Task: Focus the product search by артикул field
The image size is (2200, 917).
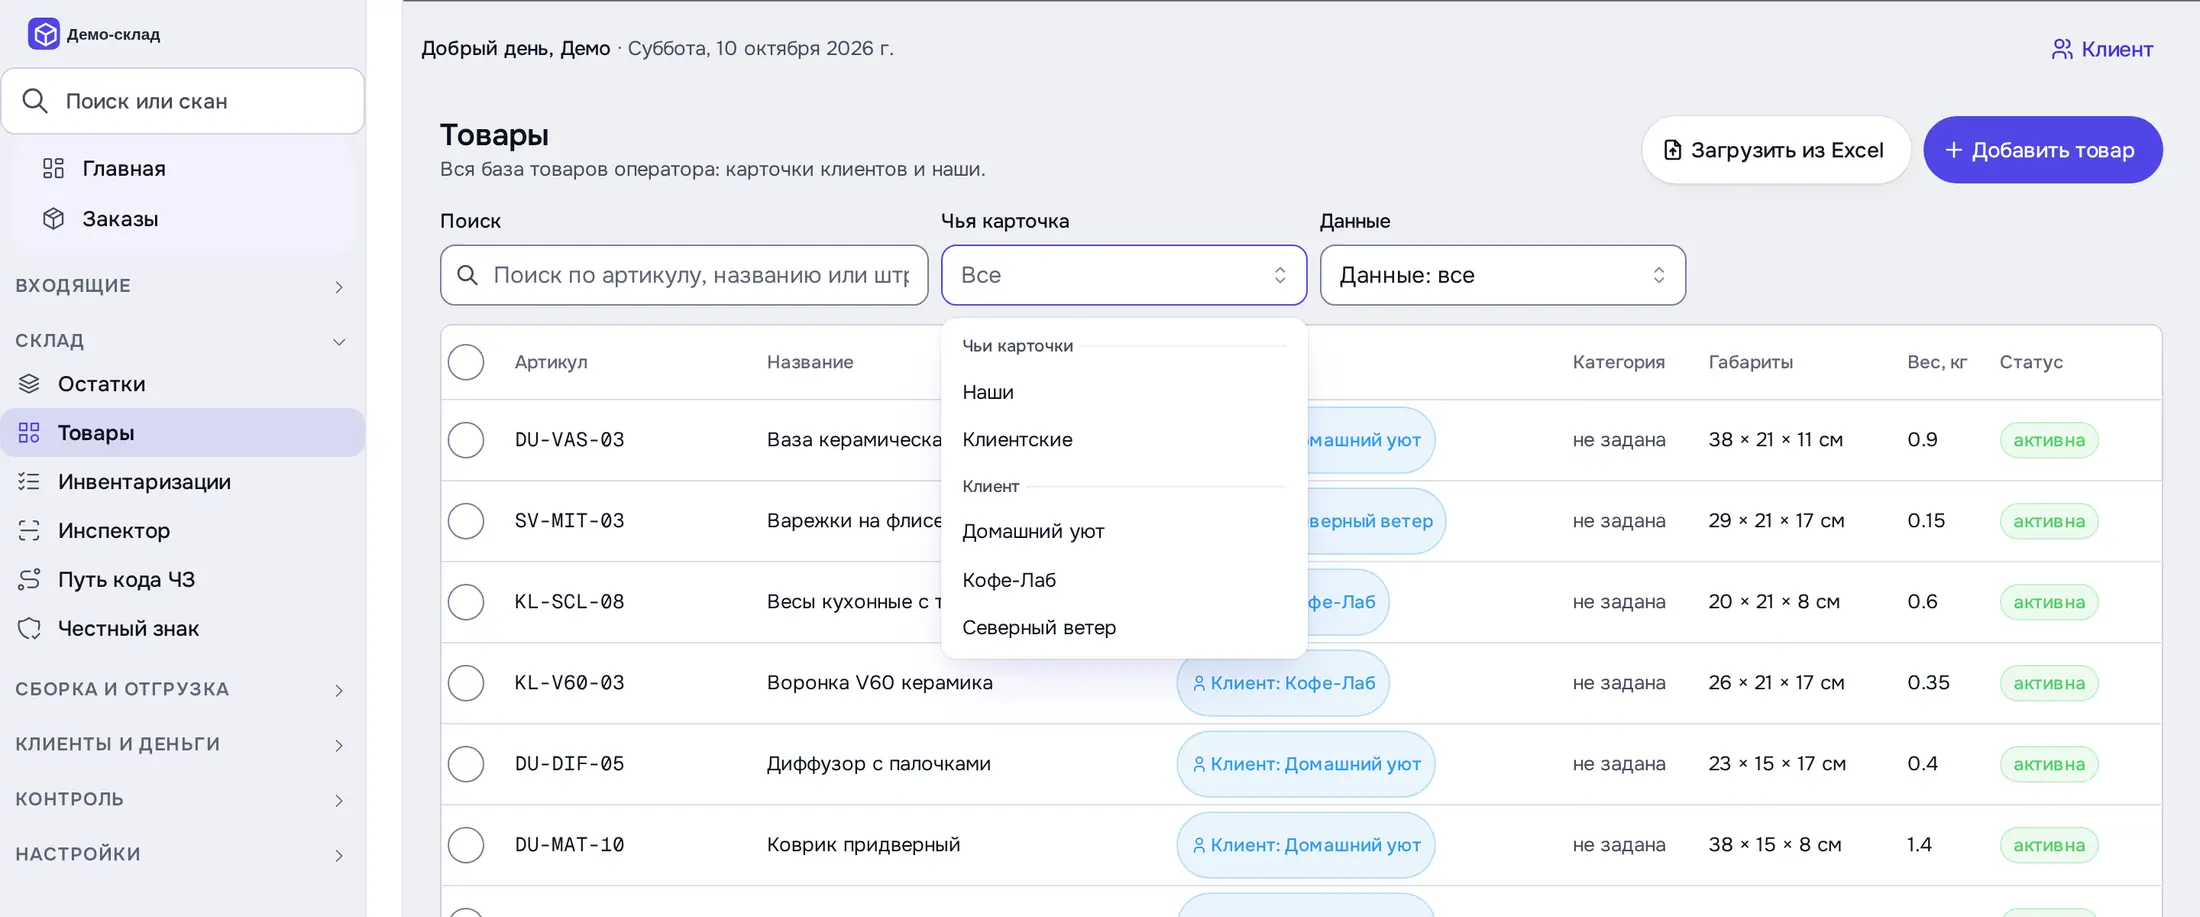Action: point(684,275)
